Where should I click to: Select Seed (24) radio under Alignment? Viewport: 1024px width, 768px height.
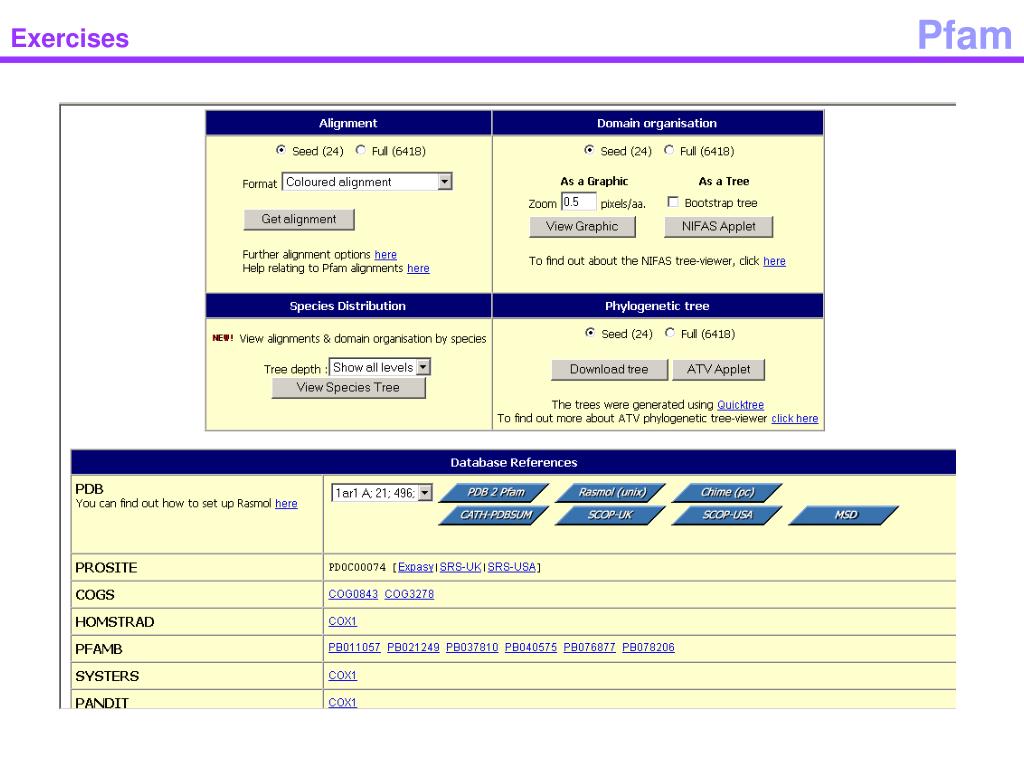click(281, 150)
